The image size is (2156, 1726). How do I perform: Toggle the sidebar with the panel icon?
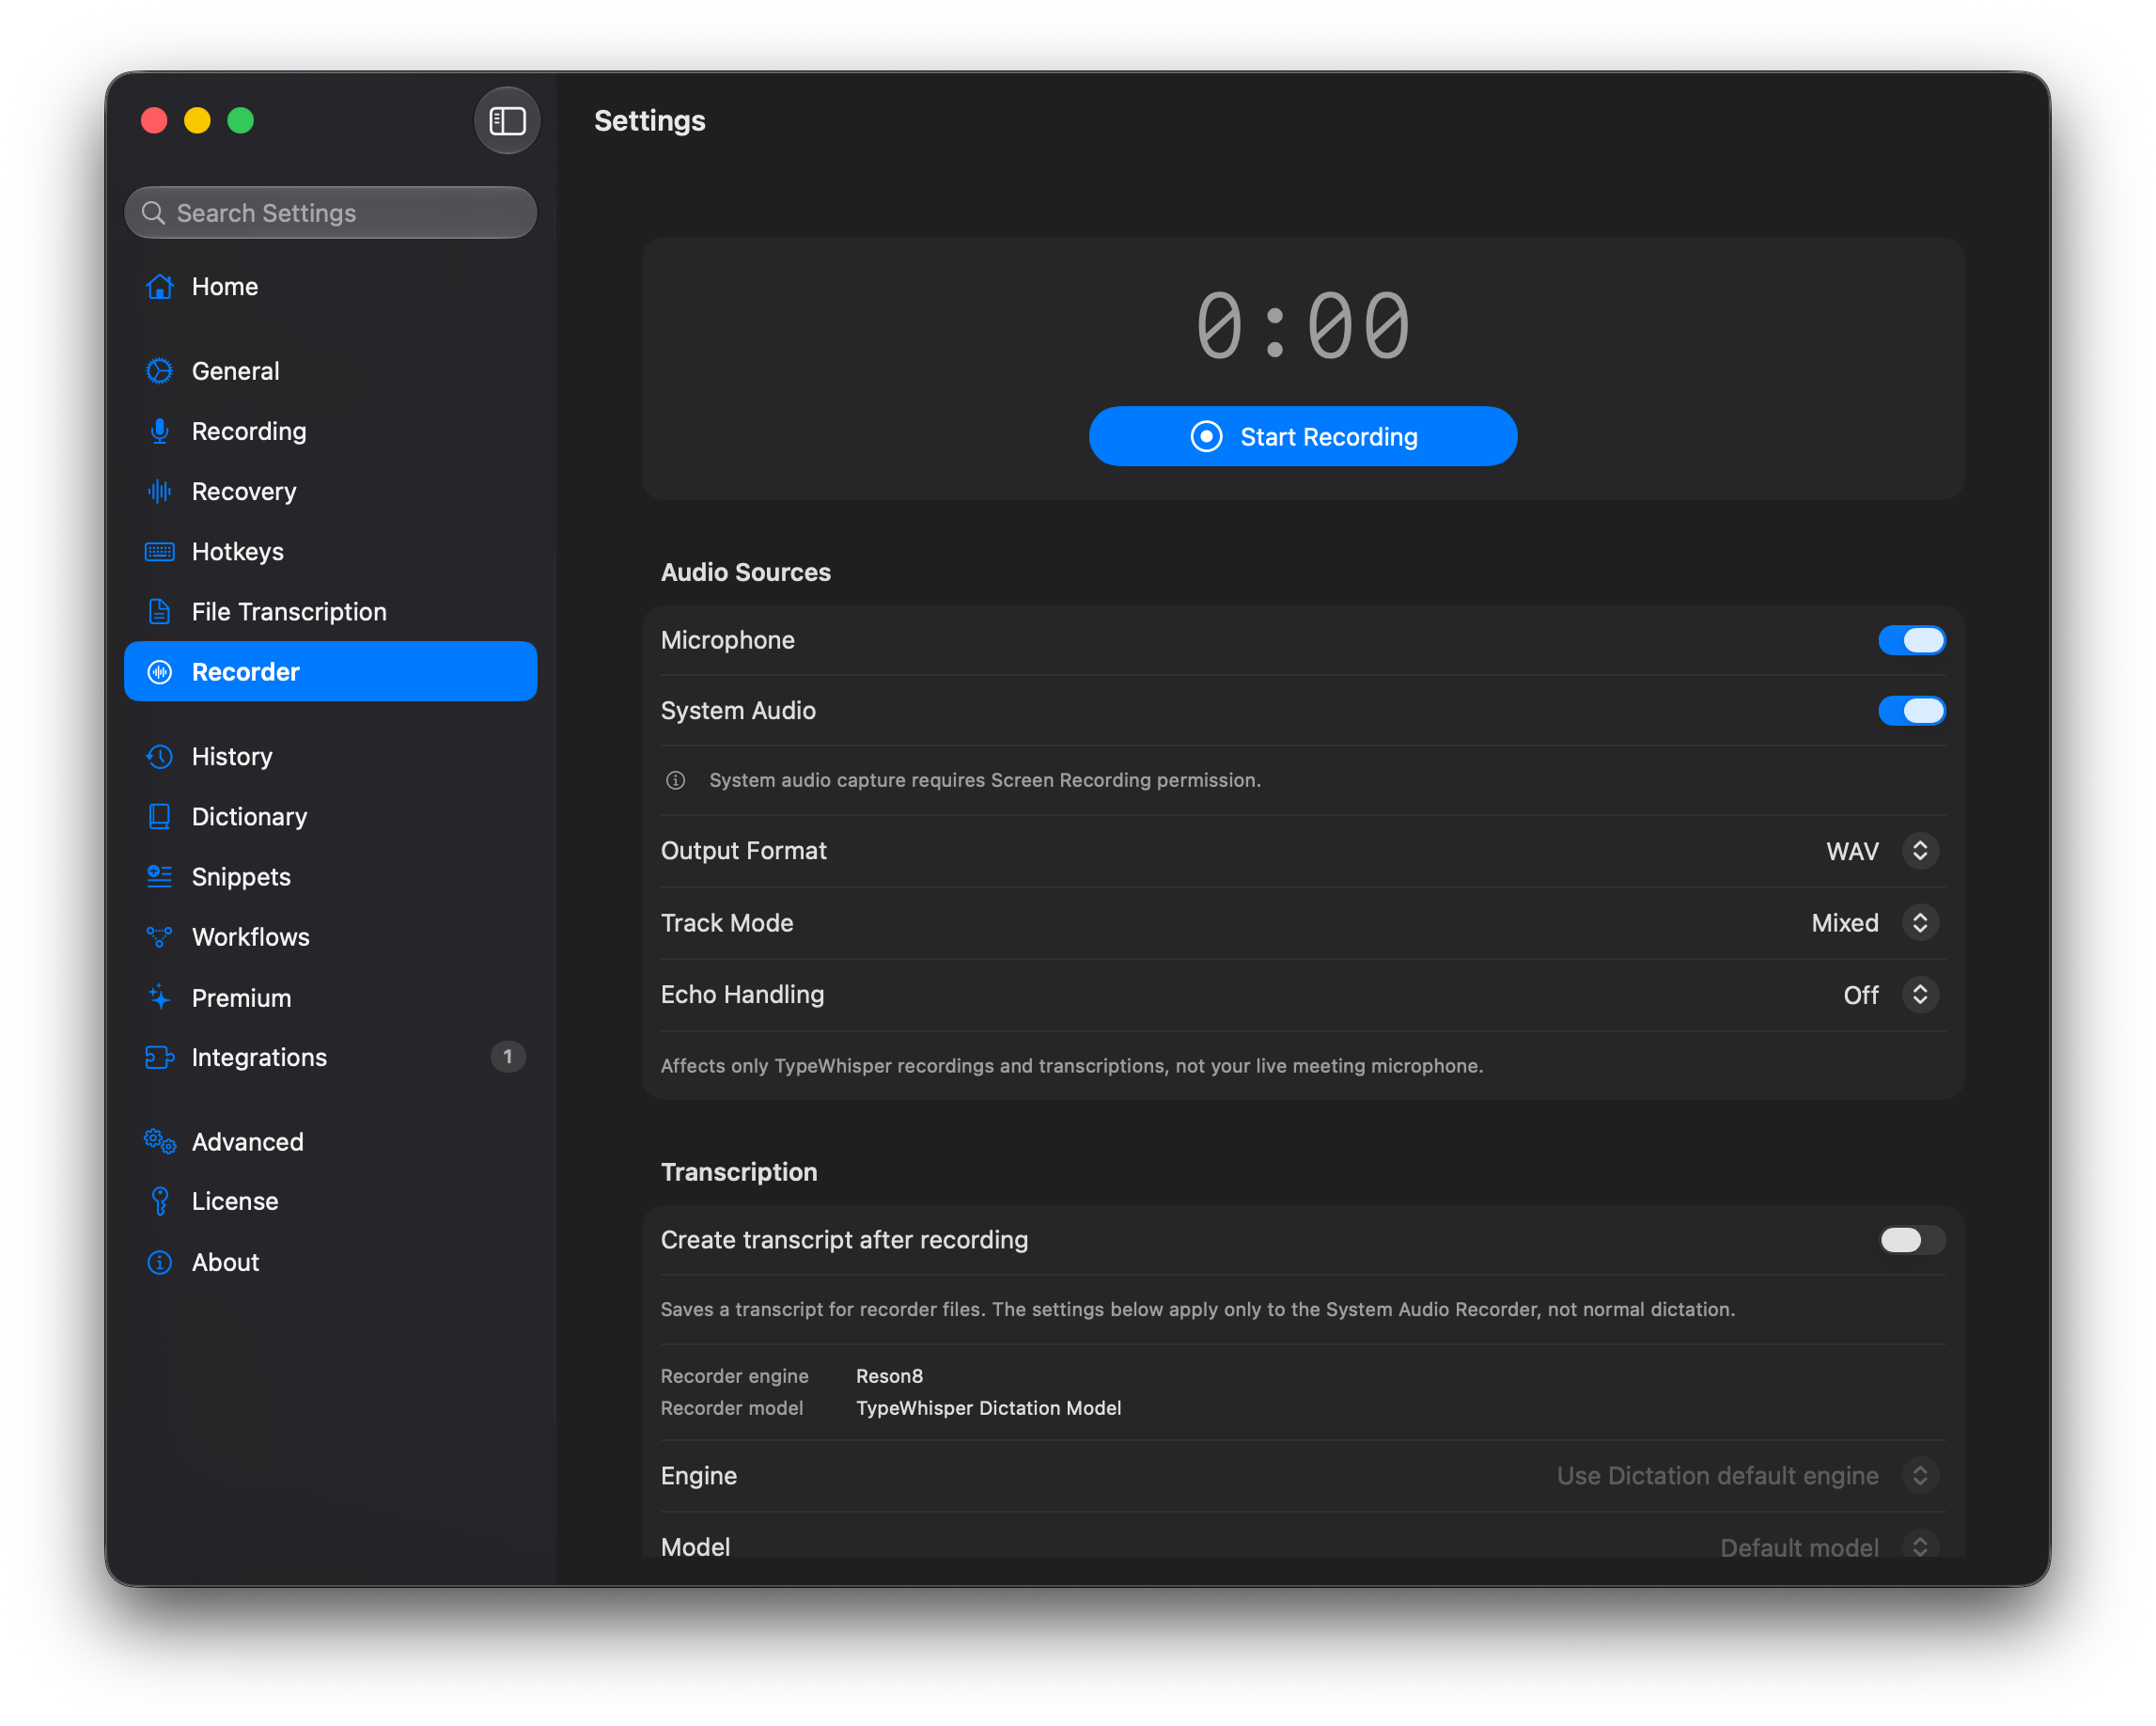(507, 121)
